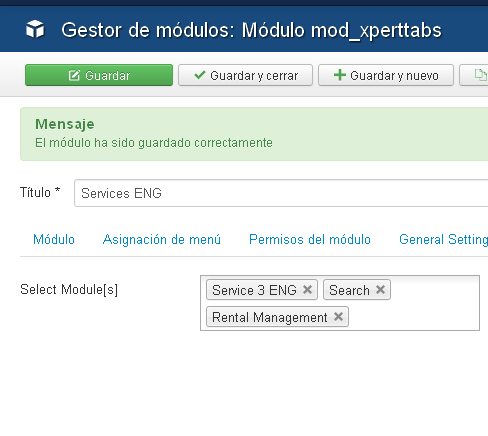The width and height of the screenshot is (488, 436).
Task: Click the Joomla module cube icon
Action: pos(35,29)
